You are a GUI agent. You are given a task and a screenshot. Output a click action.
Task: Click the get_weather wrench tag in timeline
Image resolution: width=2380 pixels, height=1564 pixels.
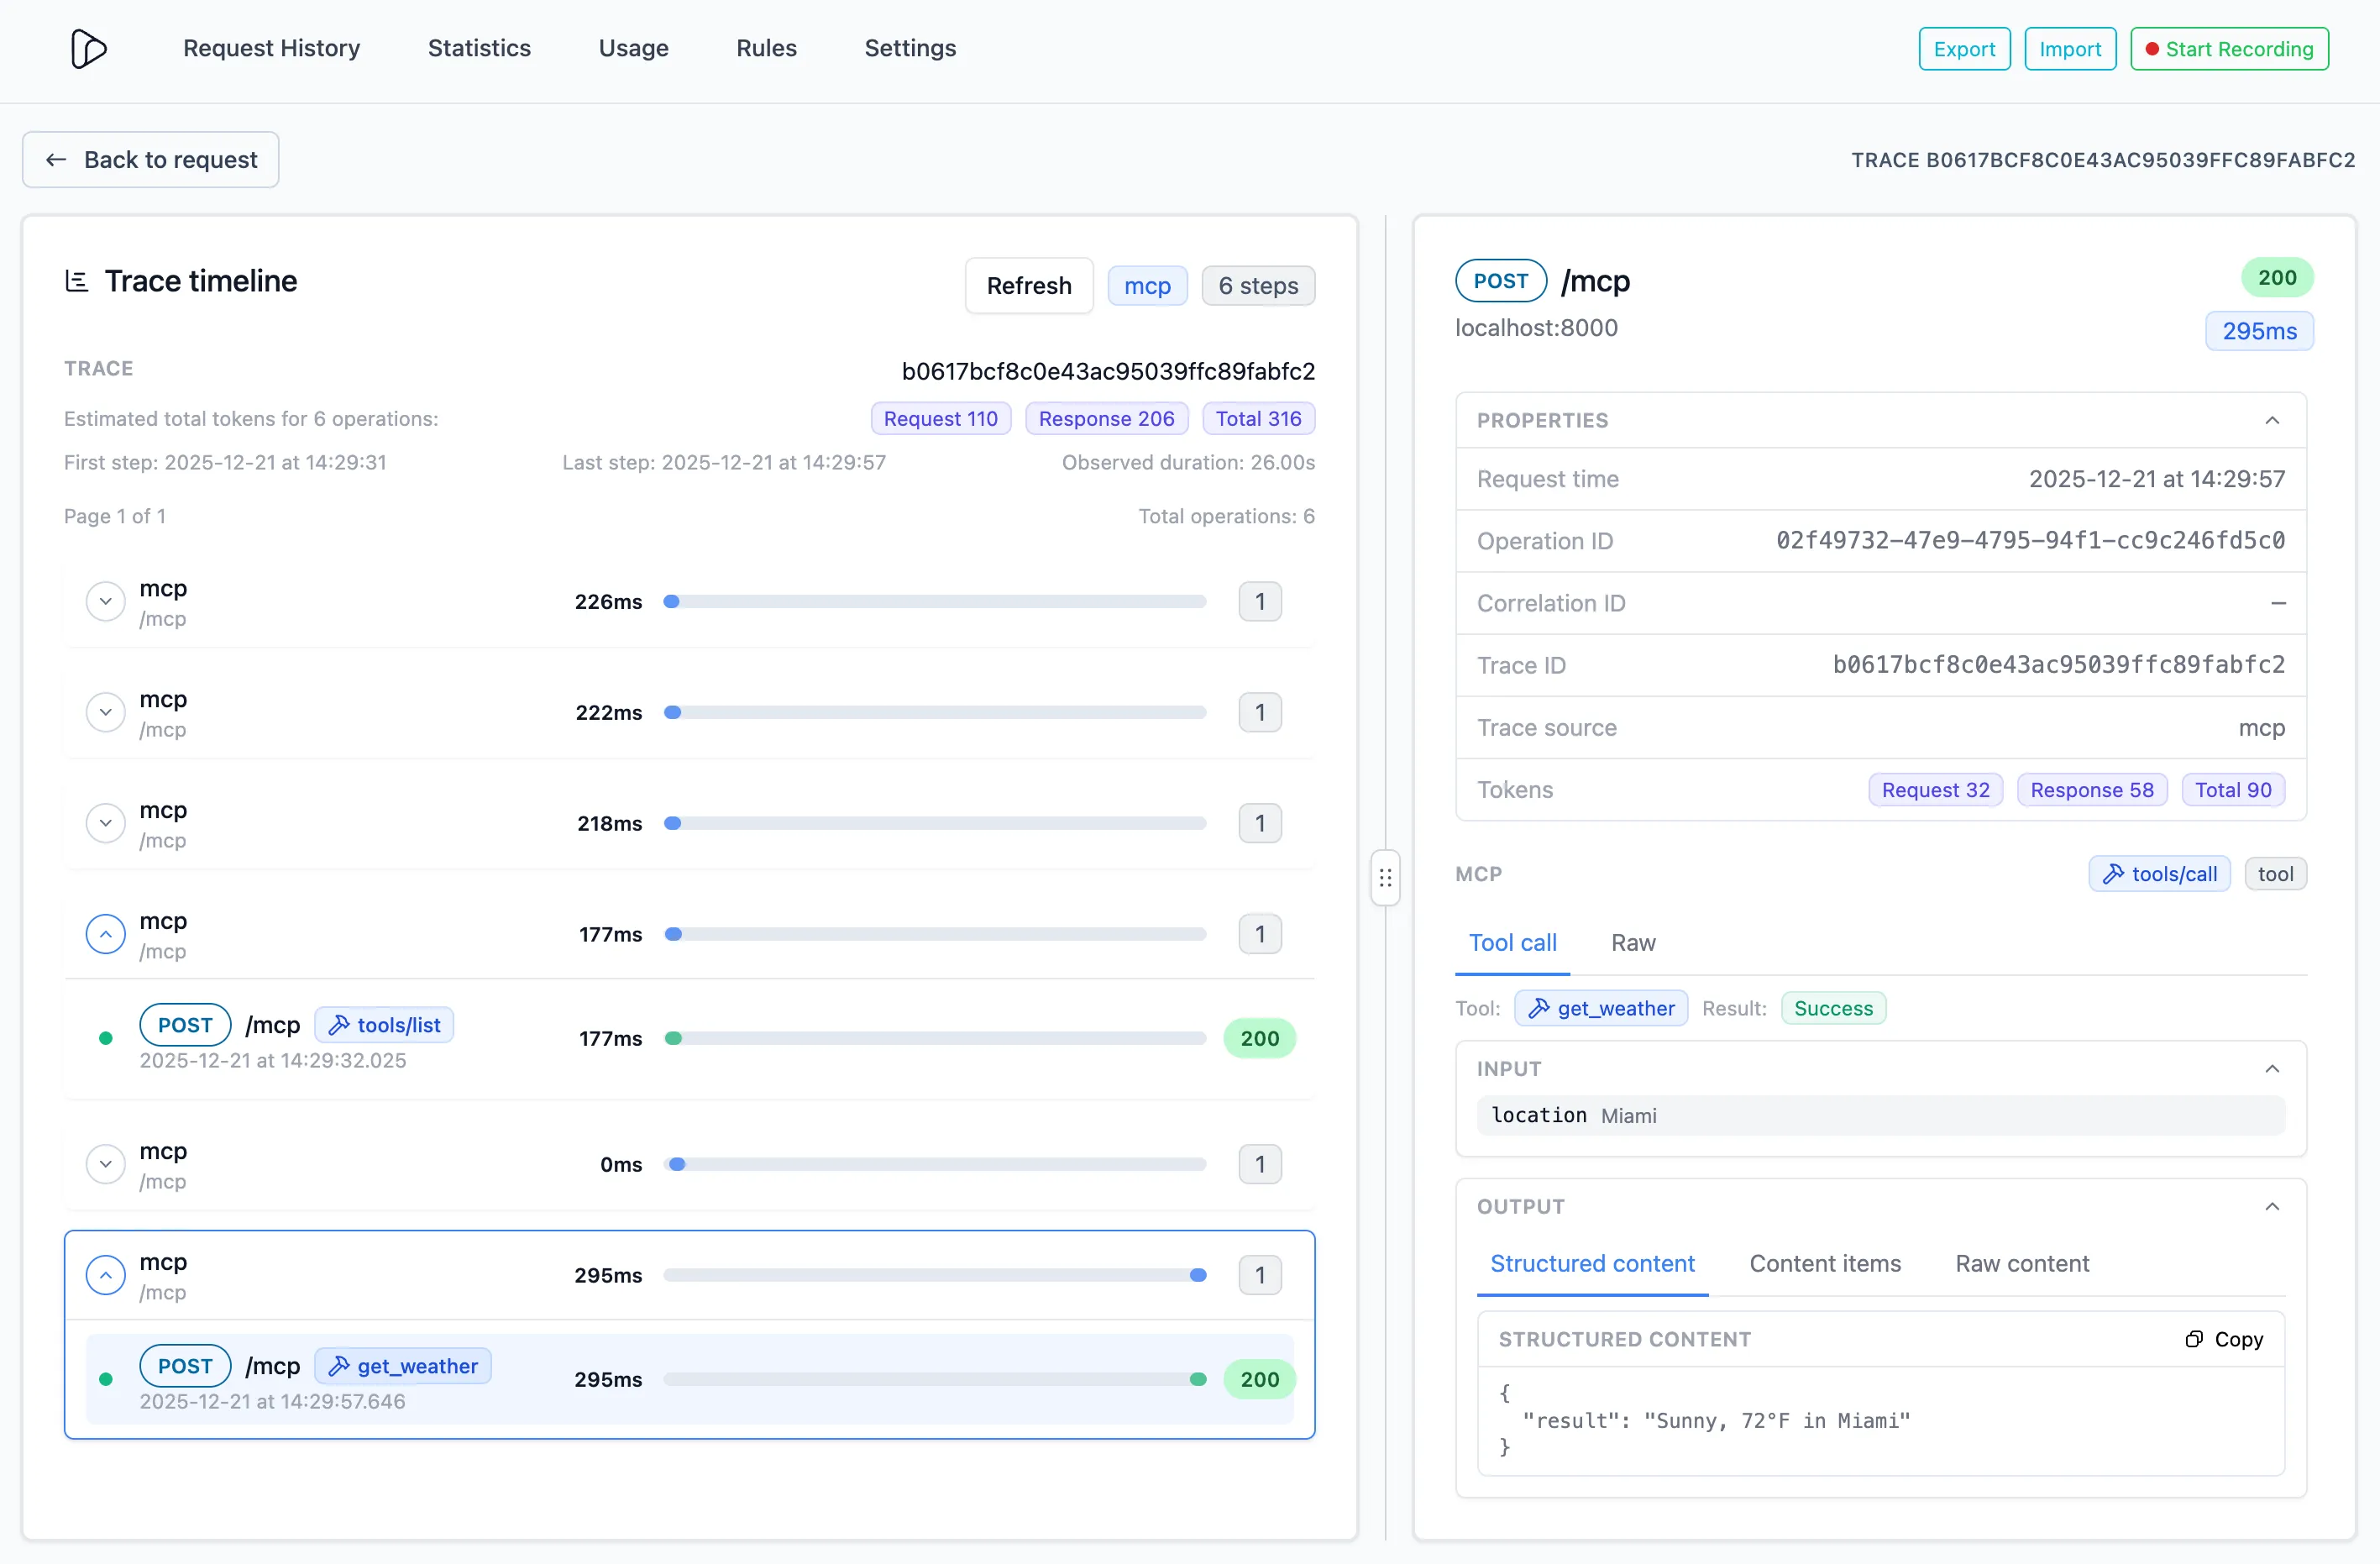click(x=403, y=1366)
